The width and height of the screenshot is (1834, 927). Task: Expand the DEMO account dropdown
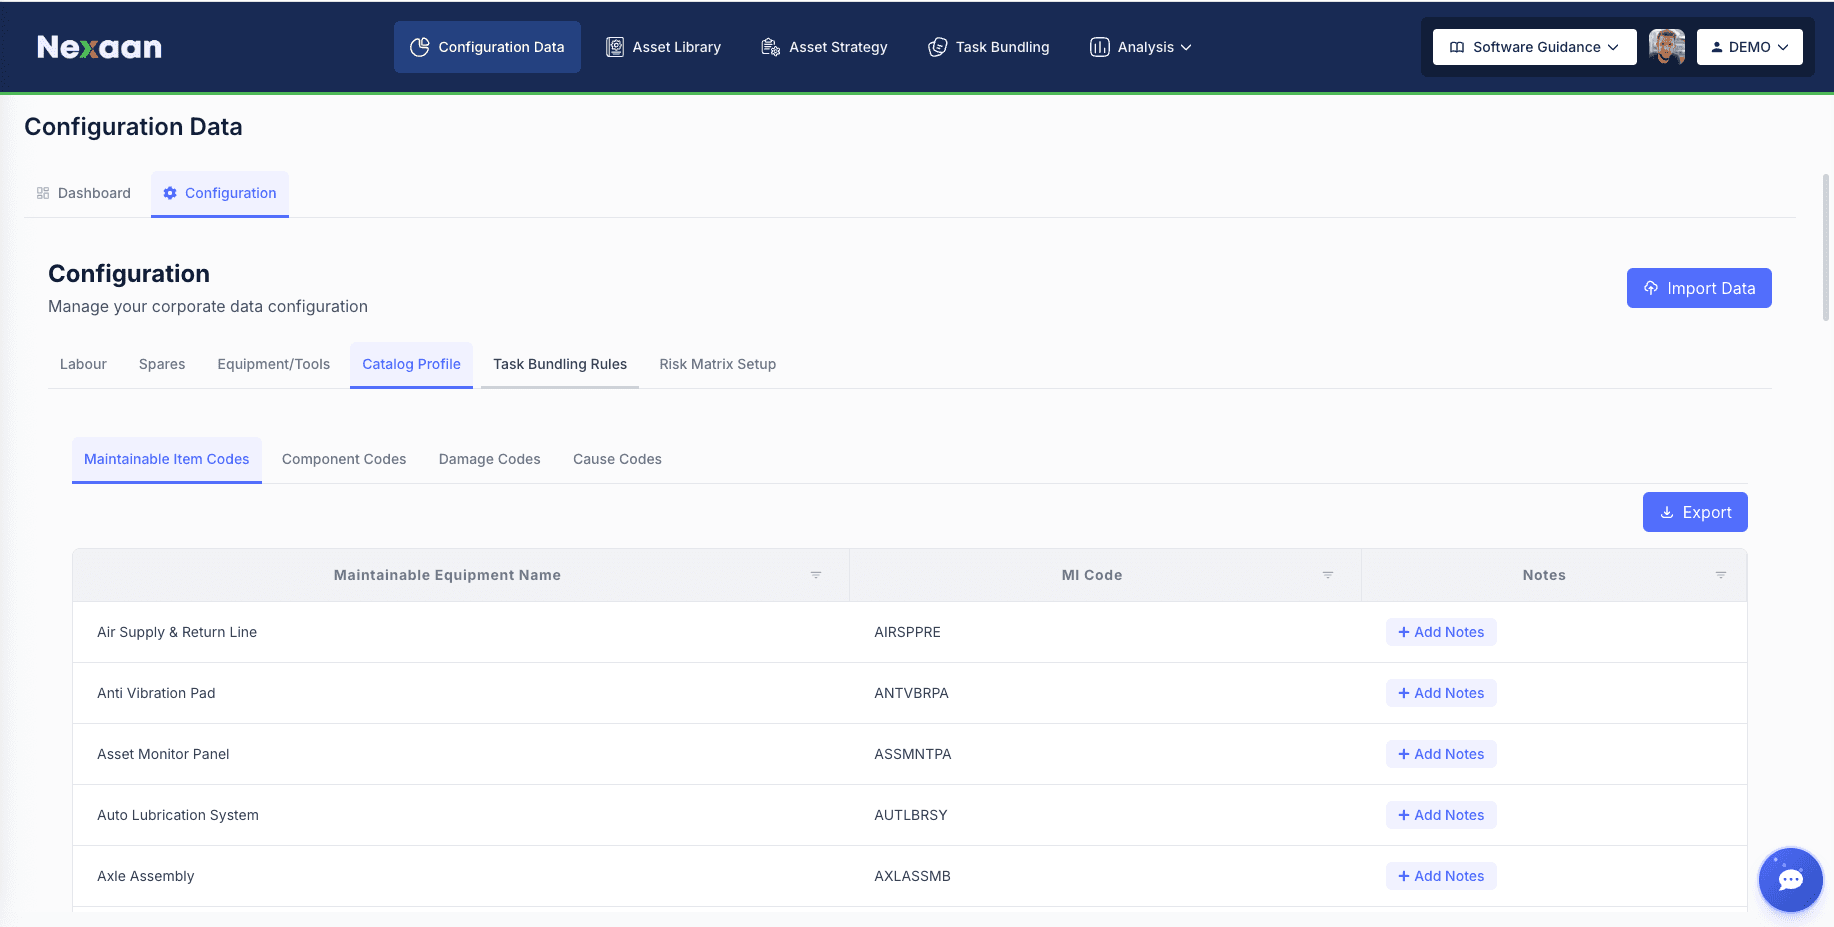(x=1749, y=47)
